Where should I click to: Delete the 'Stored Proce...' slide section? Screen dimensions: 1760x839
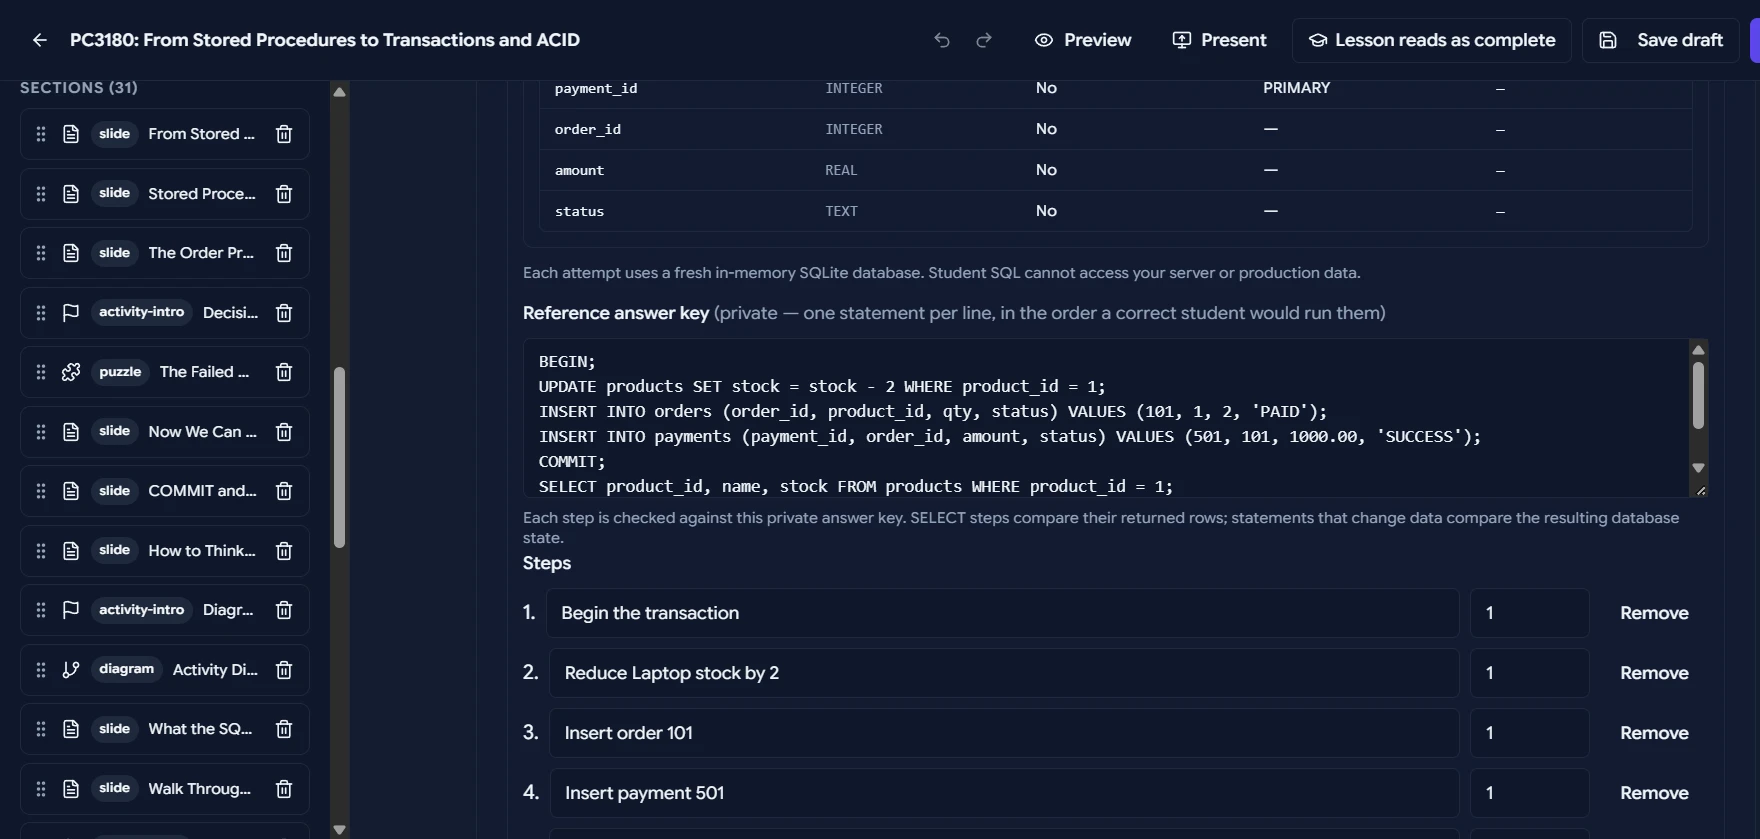click(284, 194)
